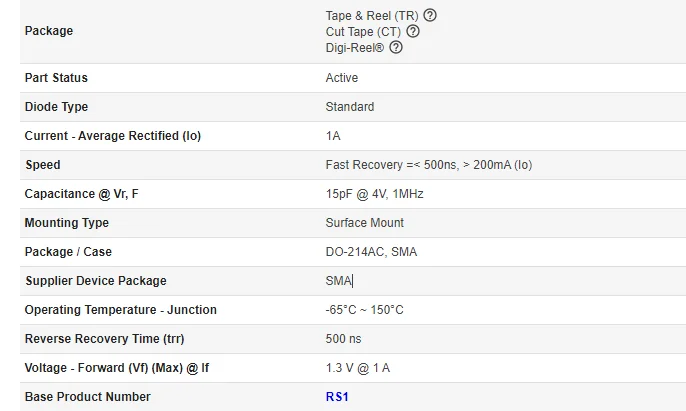
Task: Select the 500 ns reverse recovery value
Action: pos(343,339)
